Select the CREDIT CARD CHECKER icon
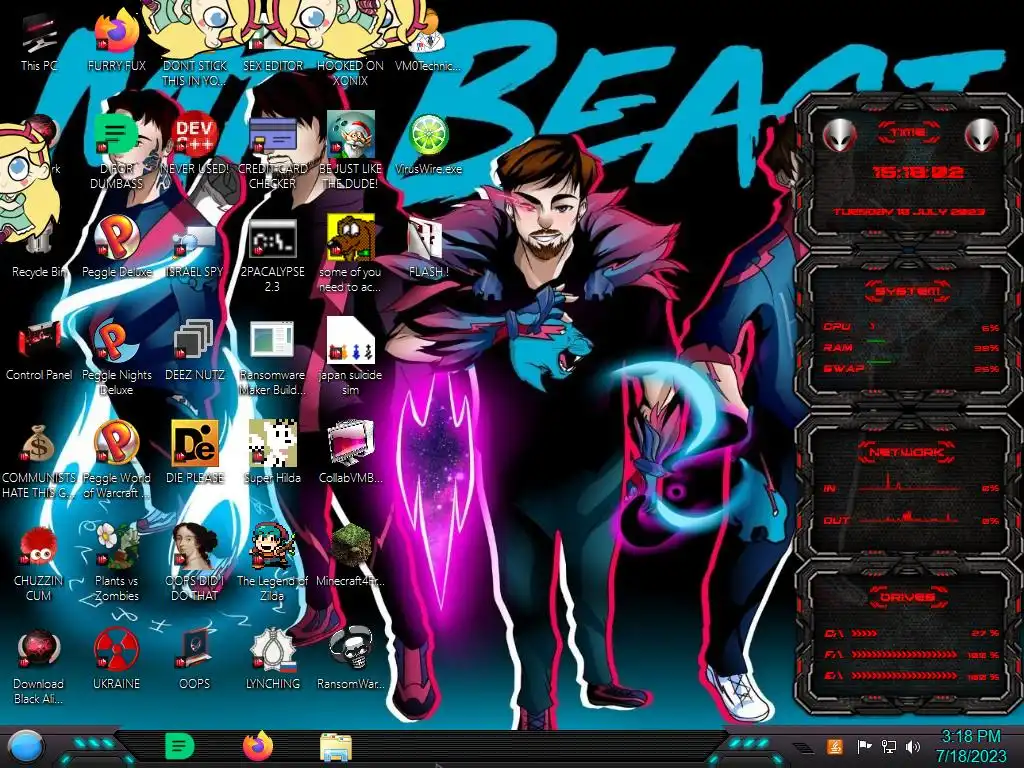 pyautogui.click(x=272, y=152)
